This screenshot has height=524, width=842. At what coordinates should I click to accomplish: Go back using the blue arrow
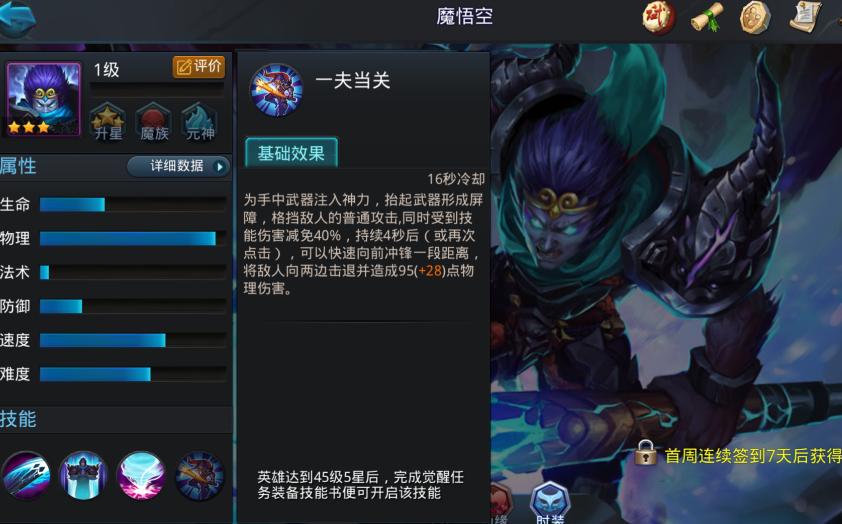[x=17, y=18]
